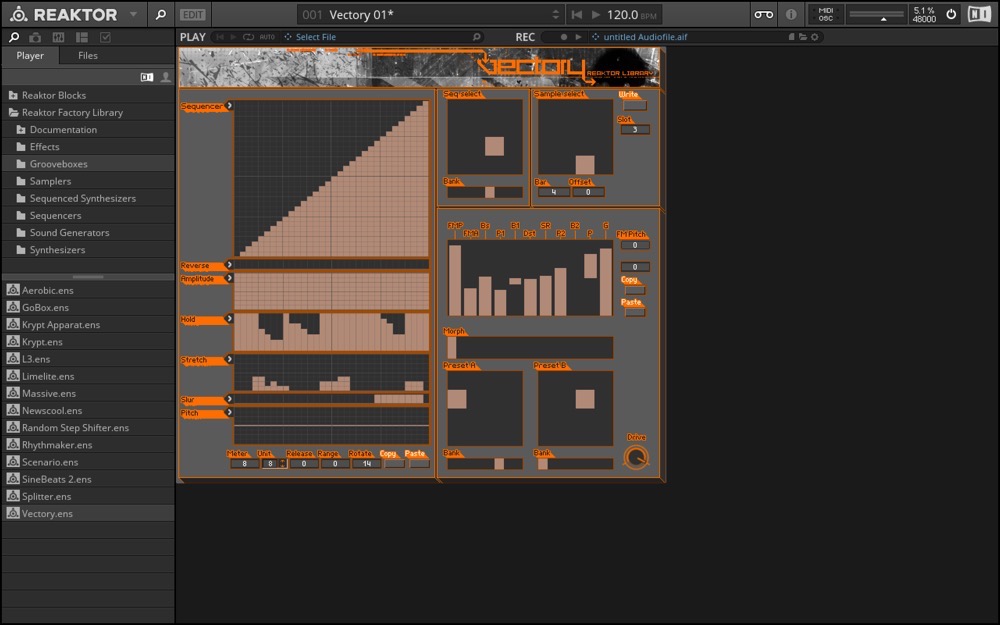
Task: Show the info hints icon
Action: [x=791, y=14]
